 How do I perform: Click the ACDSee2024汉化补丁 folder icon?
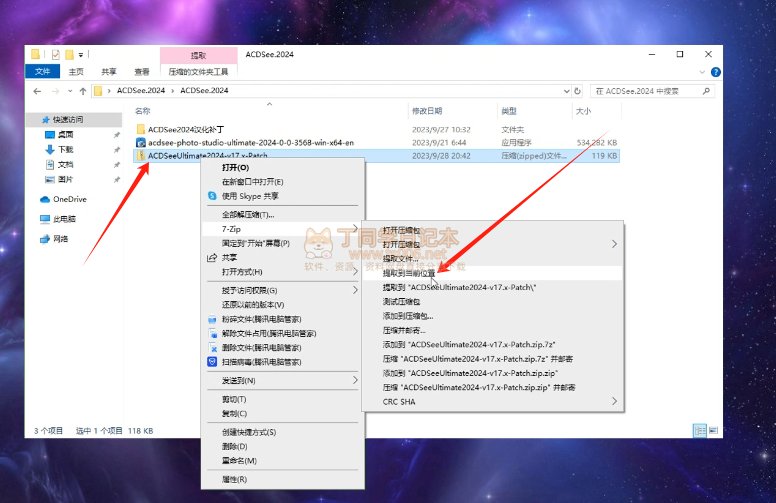tap(141, 129)
